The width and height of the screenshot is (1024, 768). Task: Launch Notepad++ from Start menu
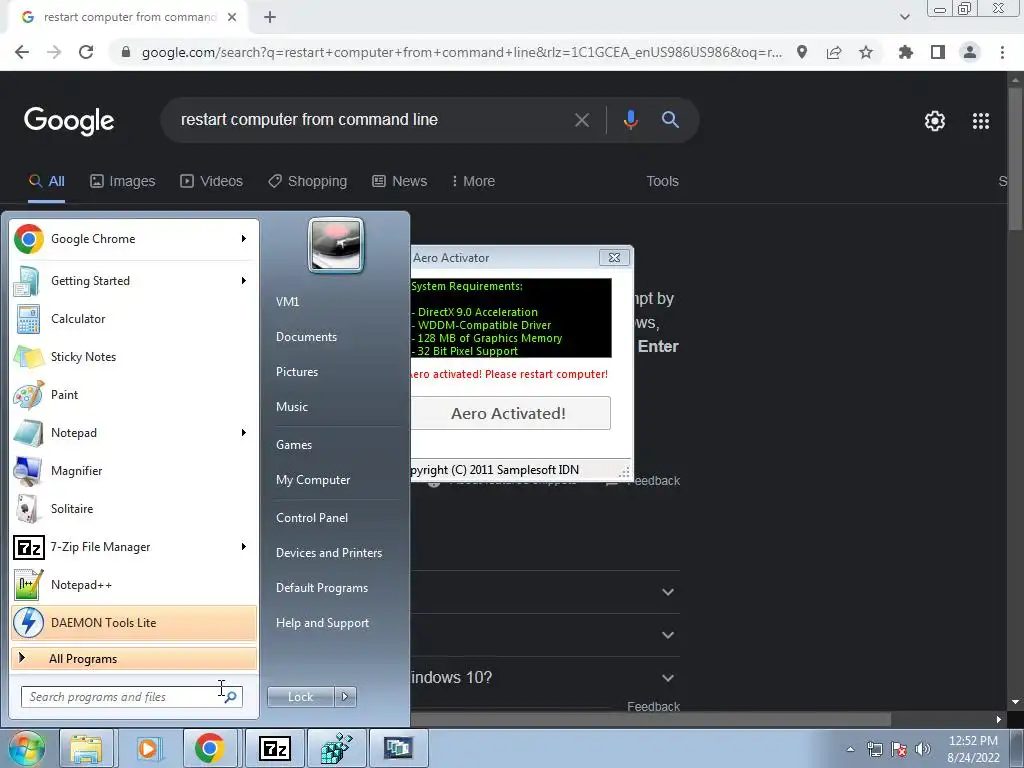[x=134, y=584]
